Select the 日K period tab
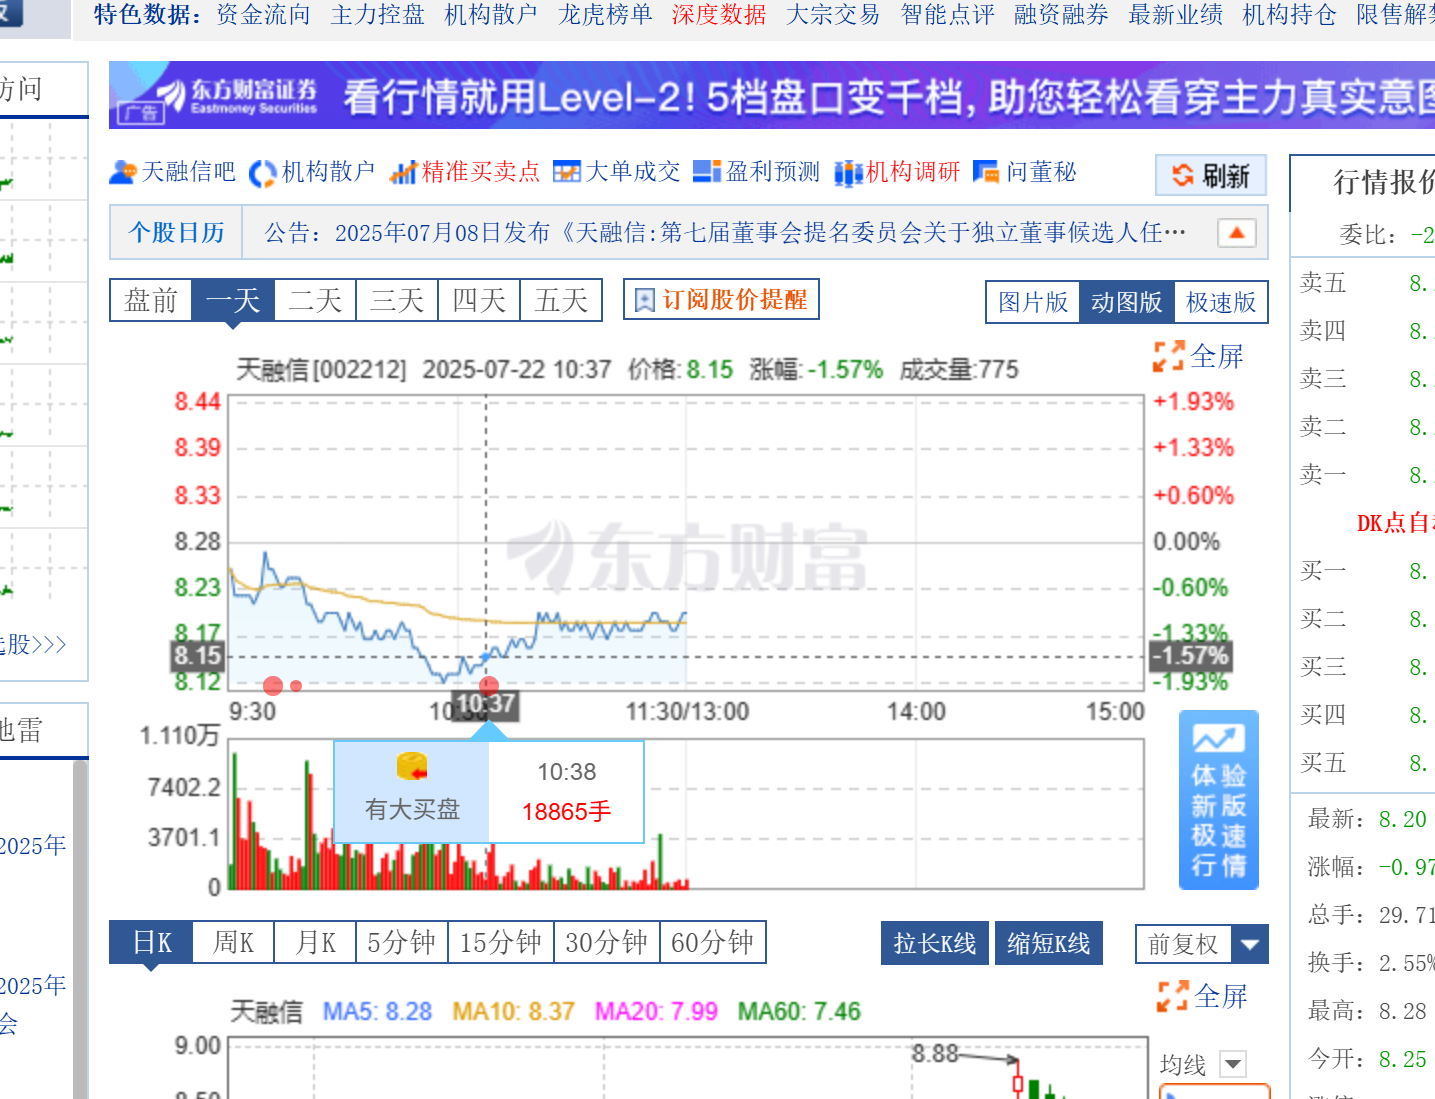This screenshot has height=1099, width=1435. [x=151, y=942]
